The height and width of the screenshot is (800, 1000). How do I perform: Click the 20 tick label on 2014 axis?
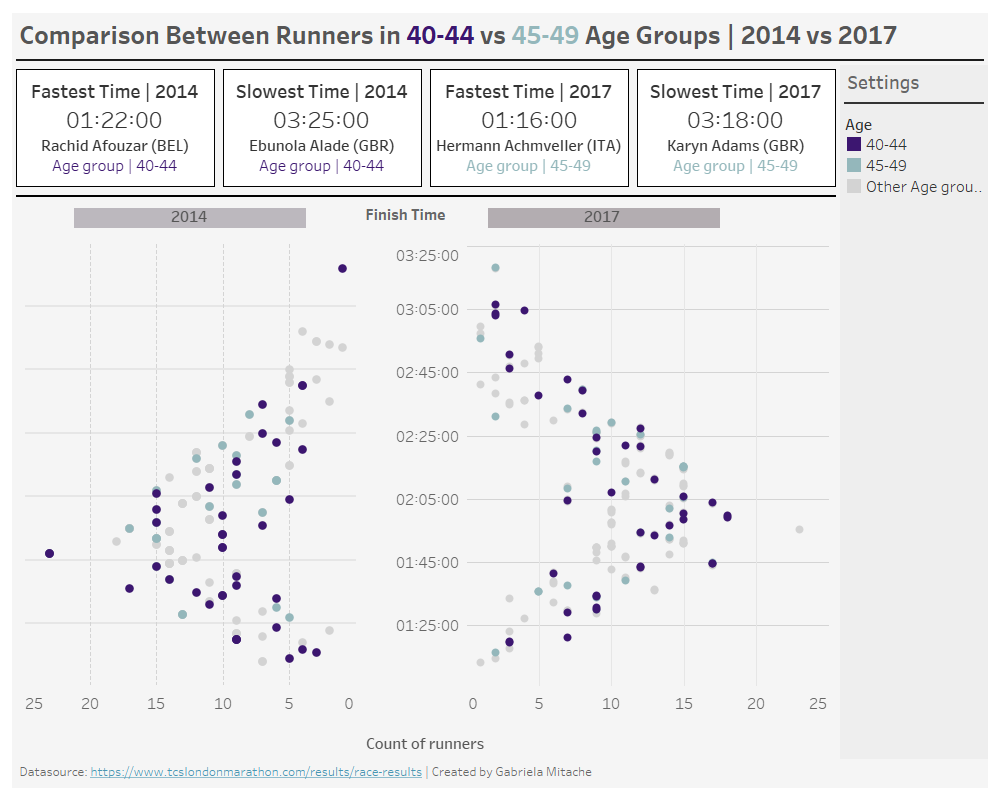pos(90,704)
